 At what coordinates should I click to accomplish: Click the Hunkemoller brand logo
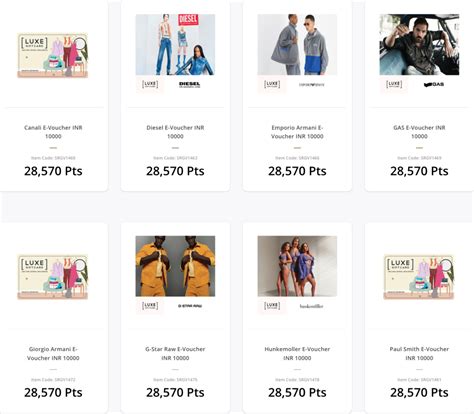[311, 306]
